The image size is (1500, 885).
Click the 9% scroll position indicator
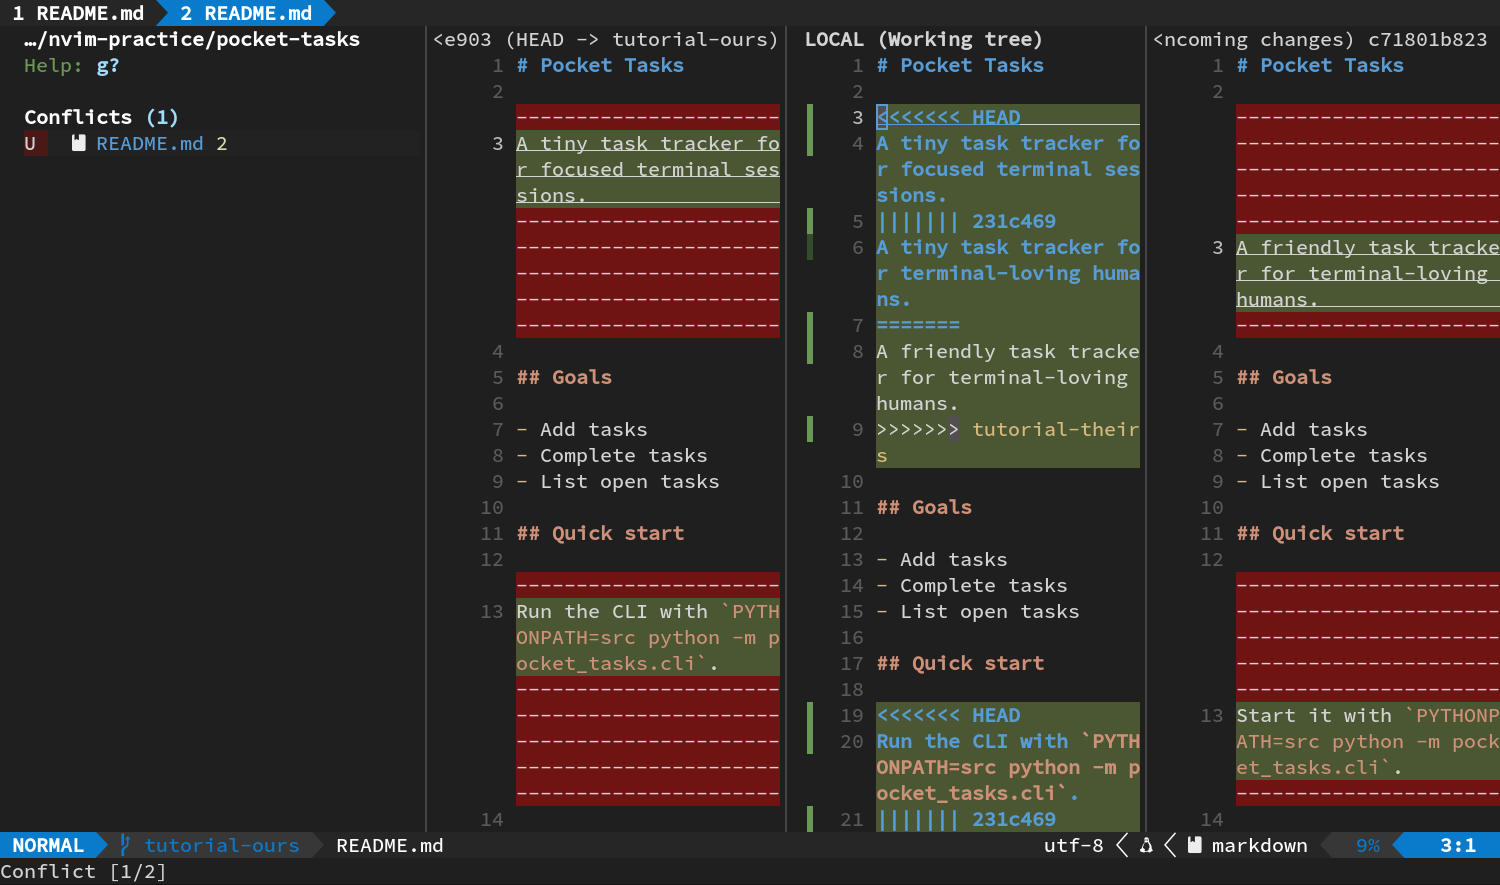pos(1368,845)
